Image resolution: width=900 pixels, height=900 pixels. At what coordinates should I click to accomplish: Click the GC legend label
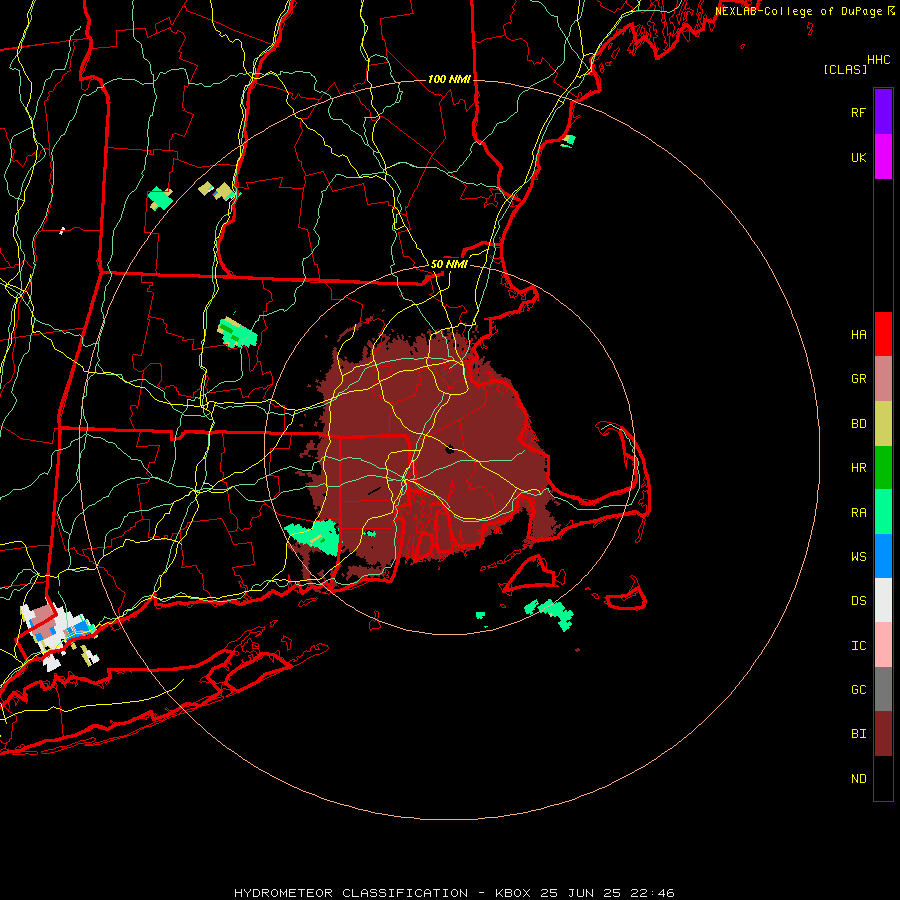coord(858,690)
